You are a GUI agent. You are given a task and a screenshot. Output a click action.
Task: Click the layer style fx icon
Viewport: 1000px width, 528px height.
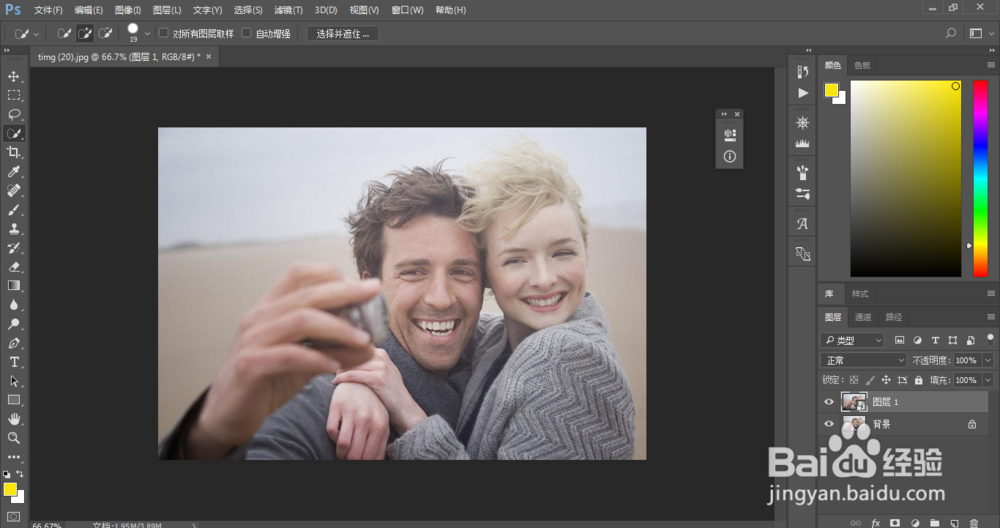pos(876,523)
